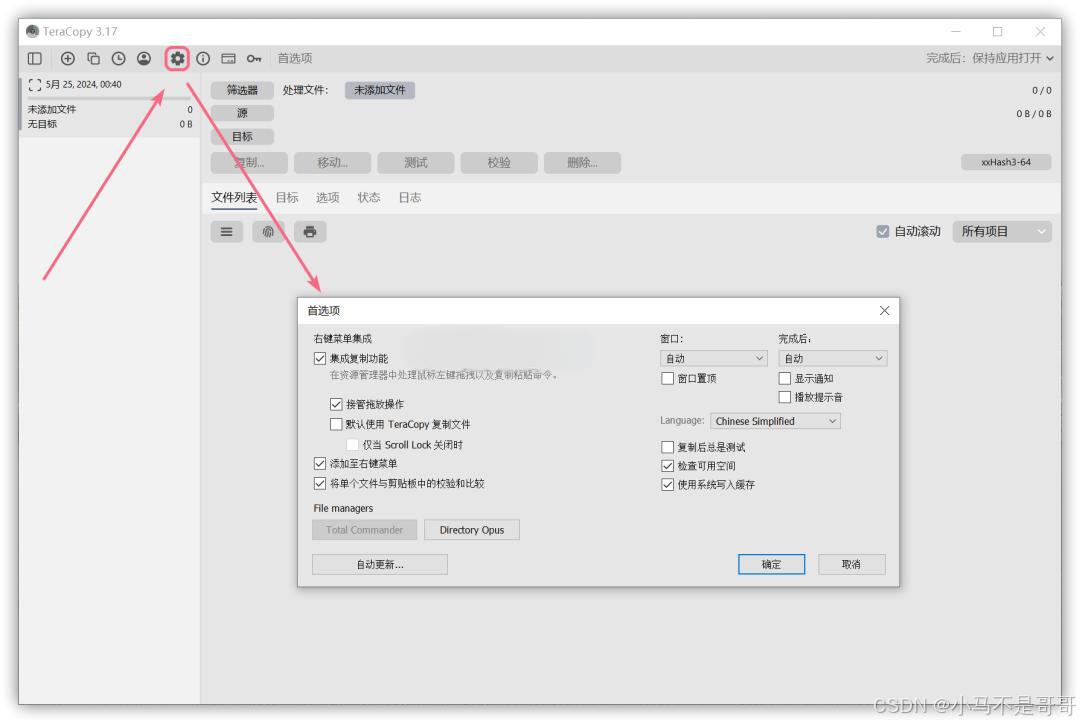The height and width of the screenshot is (723, 1080).
Task: Click the user account icon
Action: [x=144, y=59]
